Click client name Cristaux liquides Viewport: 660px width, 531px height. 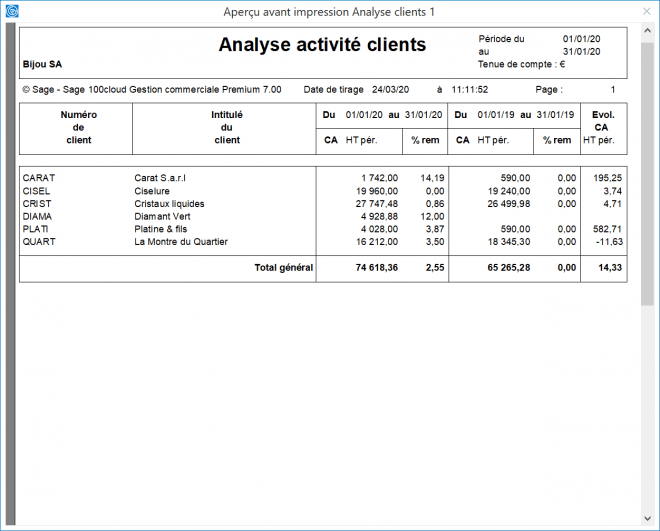coord(169,204)
